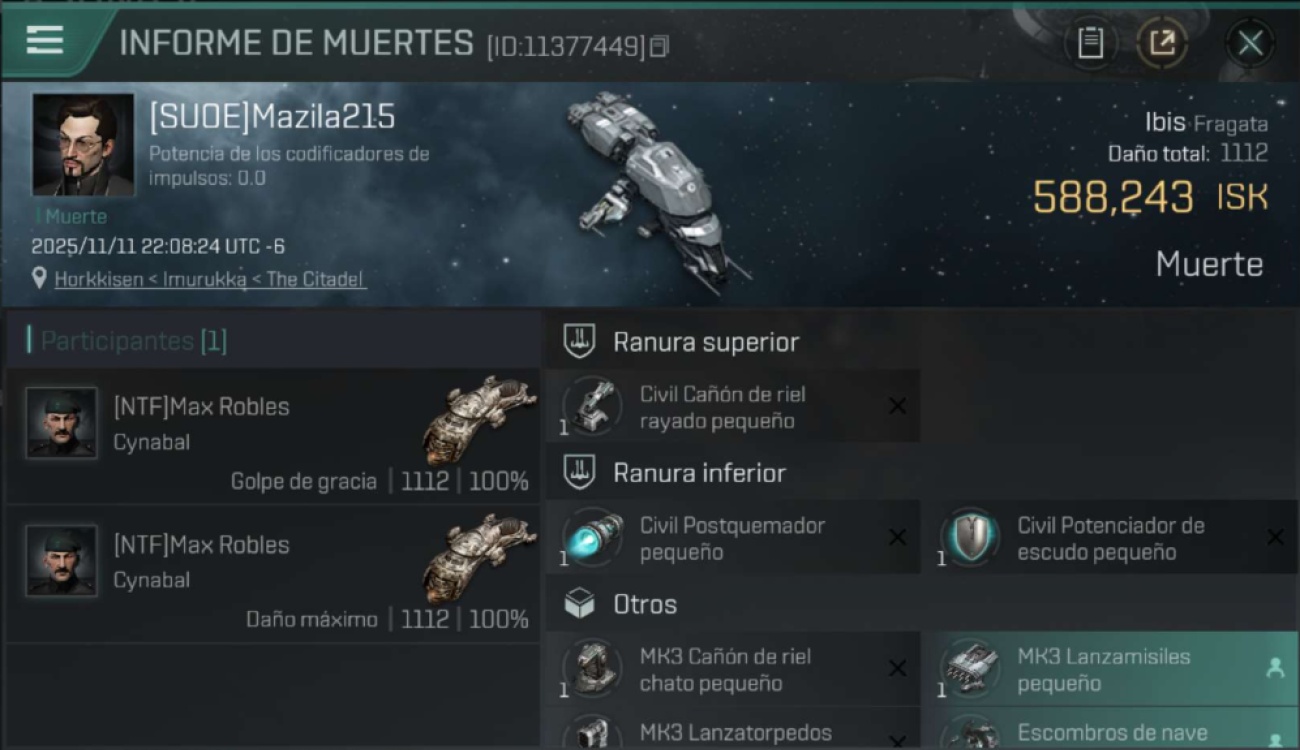Open the hamburger menu
This screenshot has width=1300, height=750.
point(45,41)
